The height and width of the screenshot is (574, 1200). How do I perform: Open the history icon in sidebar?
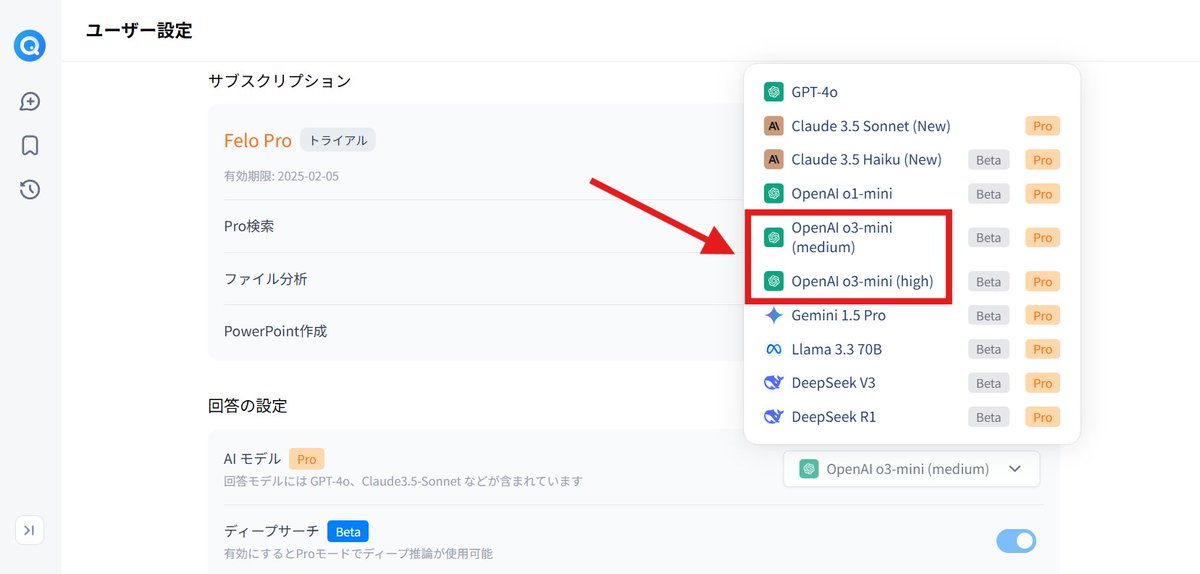click(30, 190)
